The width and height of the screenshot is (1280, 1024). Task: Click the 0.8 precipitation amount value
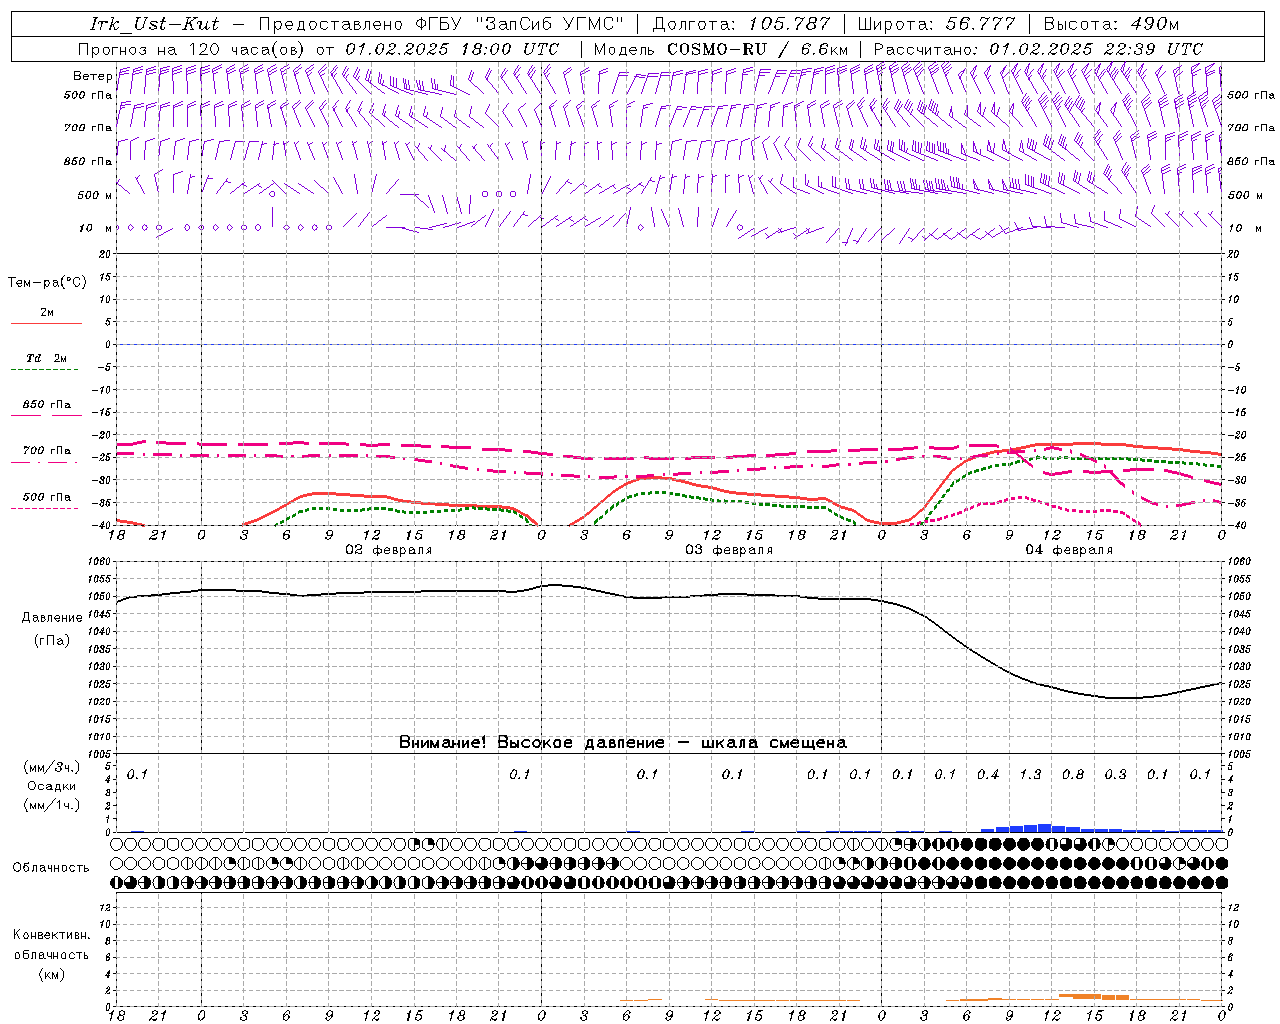tap(1073, 774)
